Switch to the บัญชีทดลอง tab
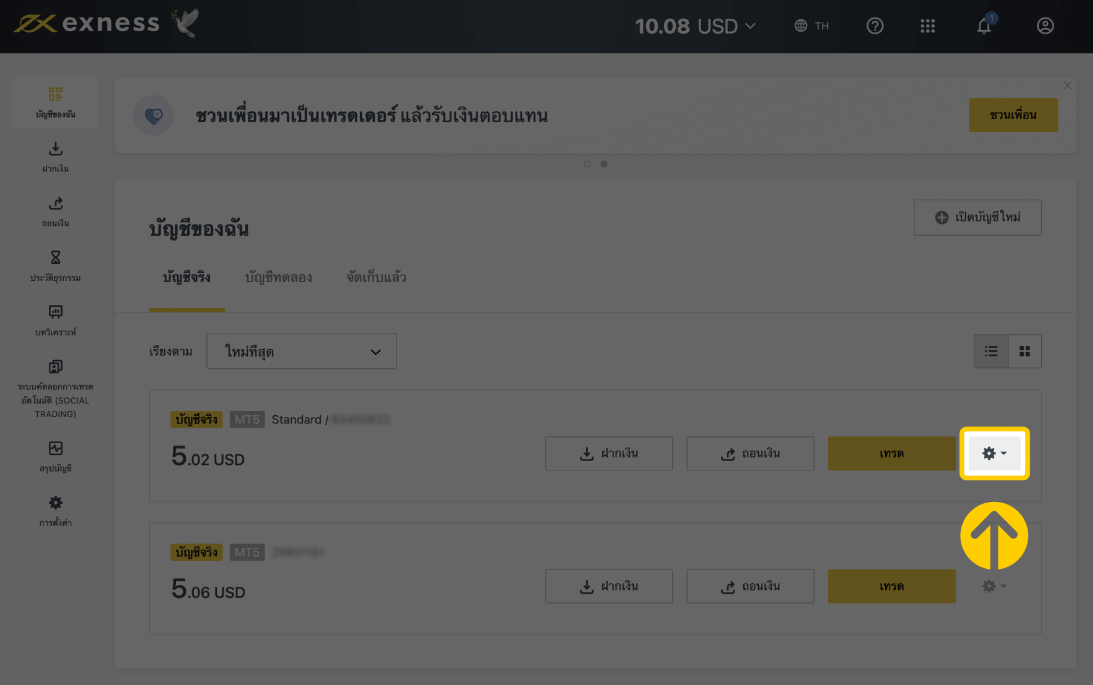The height and width of the screenshot is (685, 1093). 278,278
